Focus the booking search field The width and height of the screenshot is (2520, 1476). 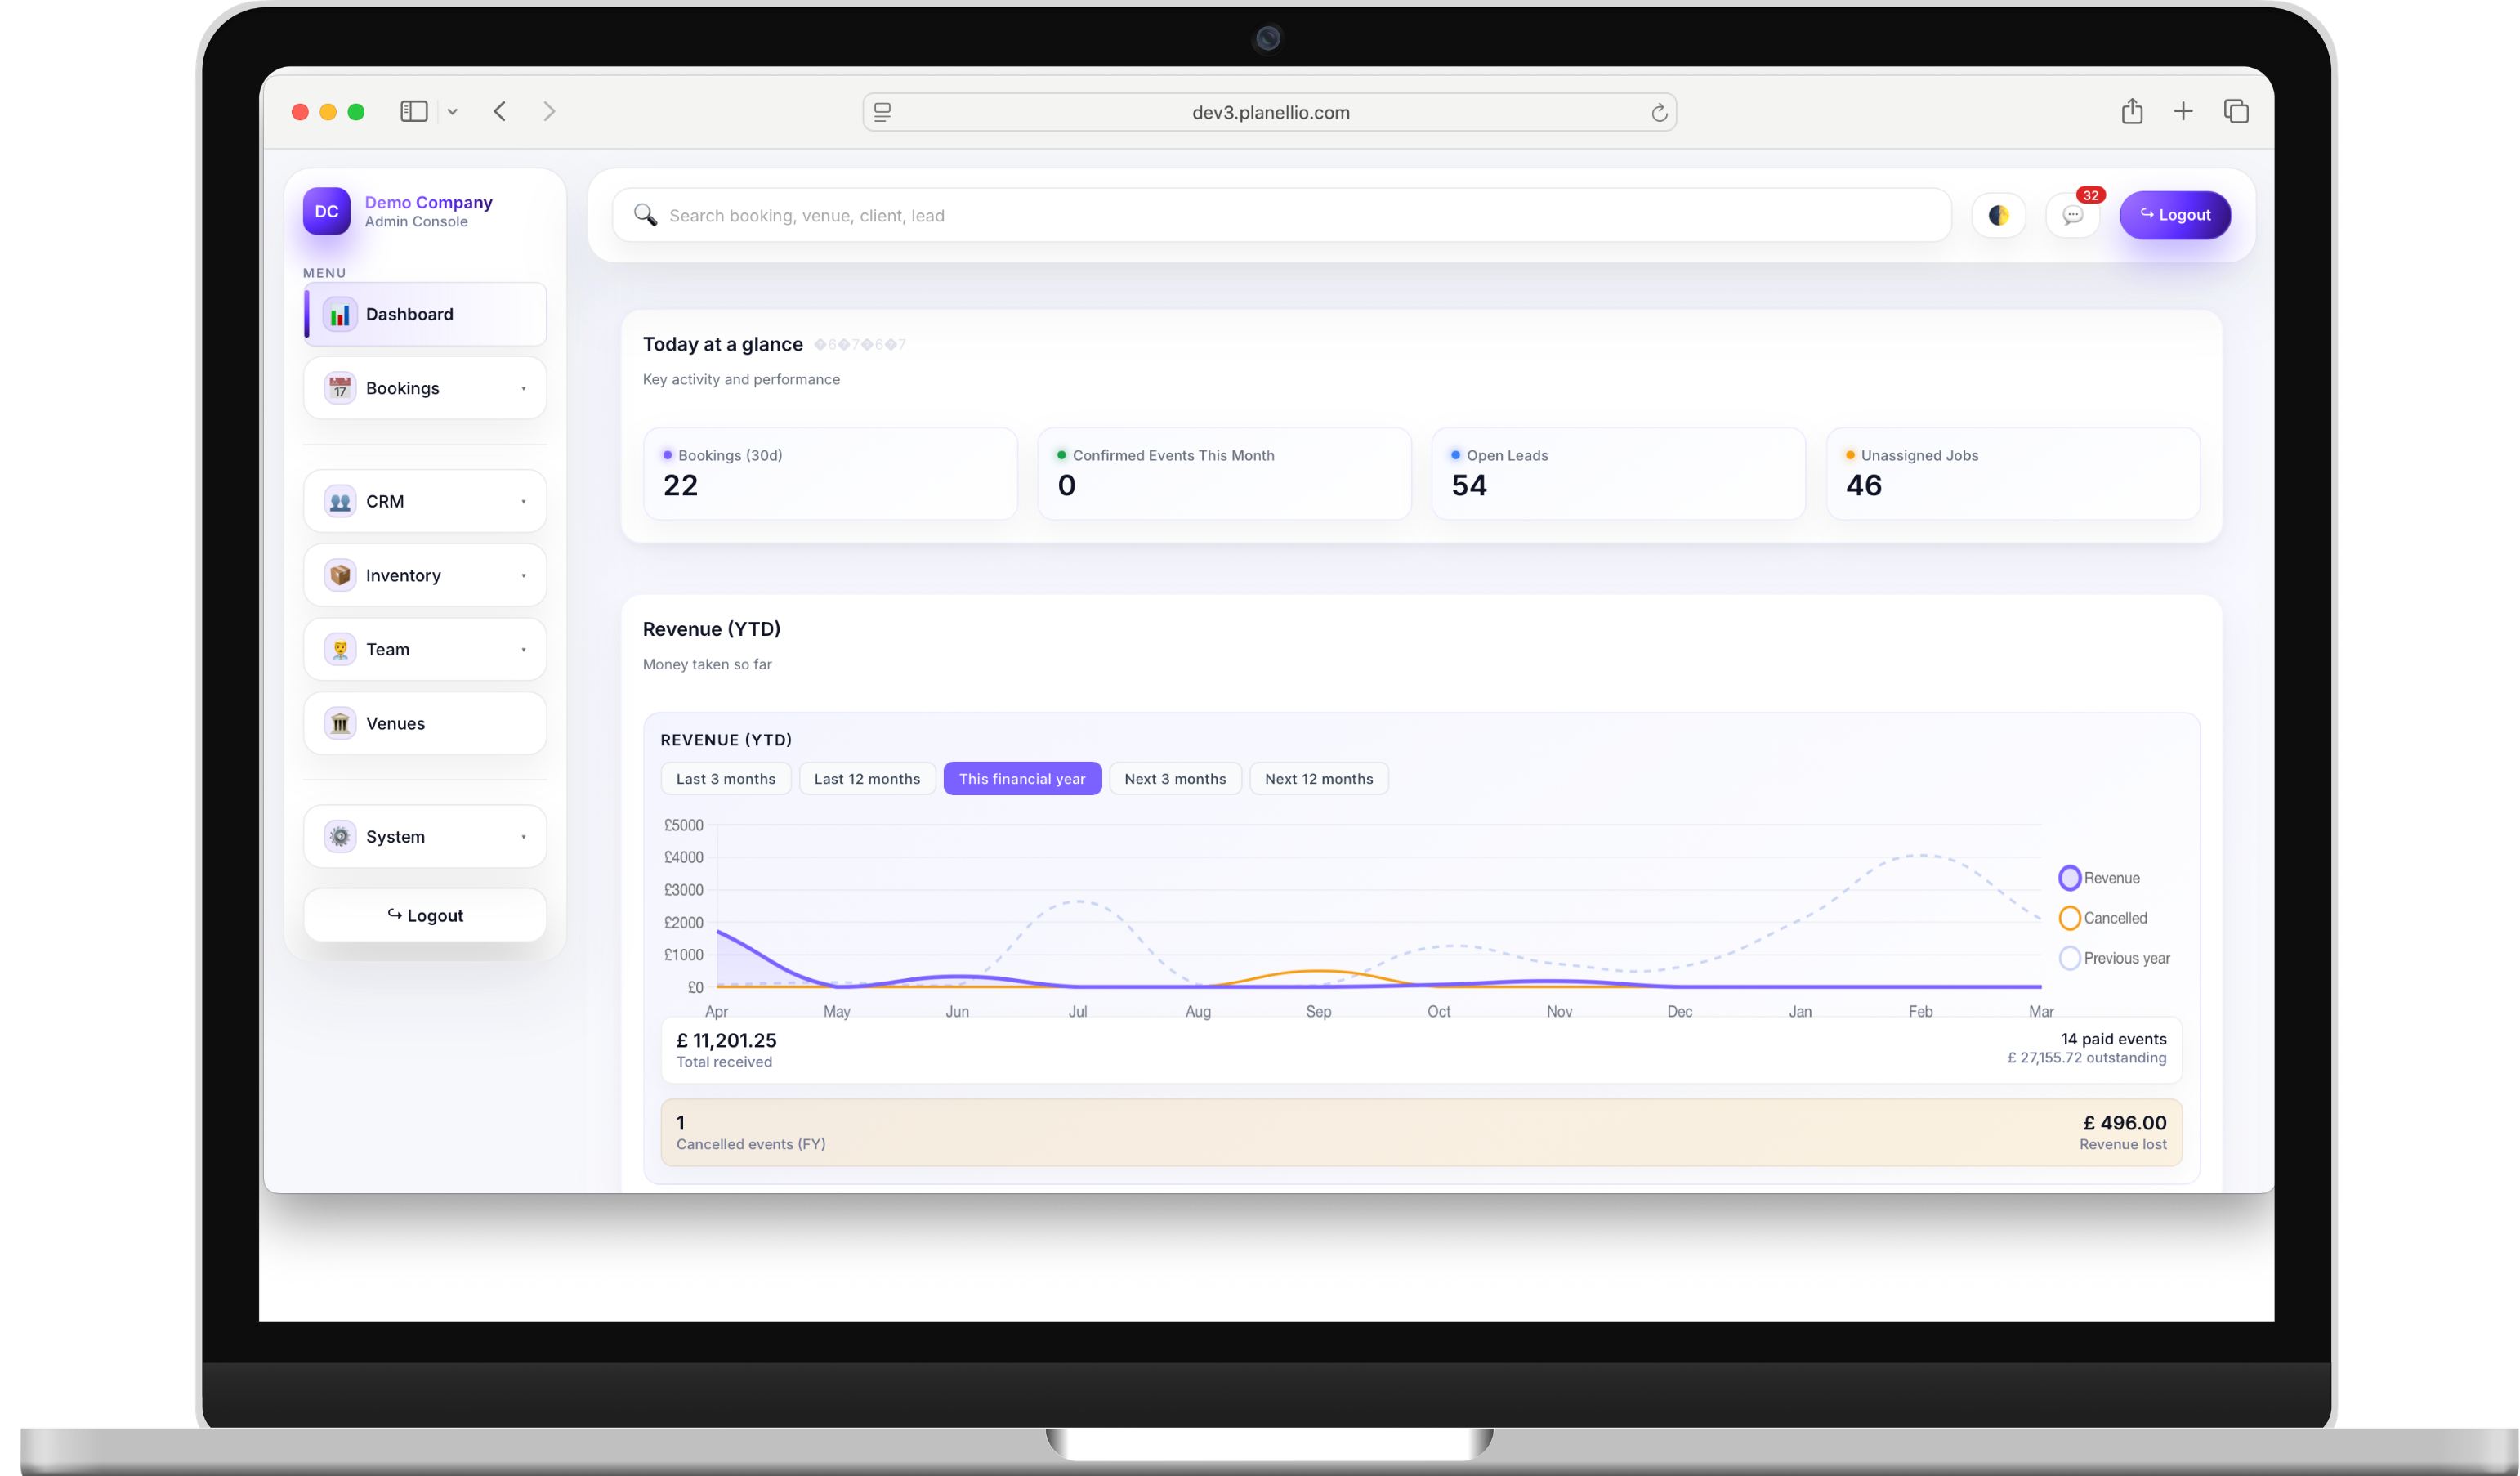[x=1280, y=215]
